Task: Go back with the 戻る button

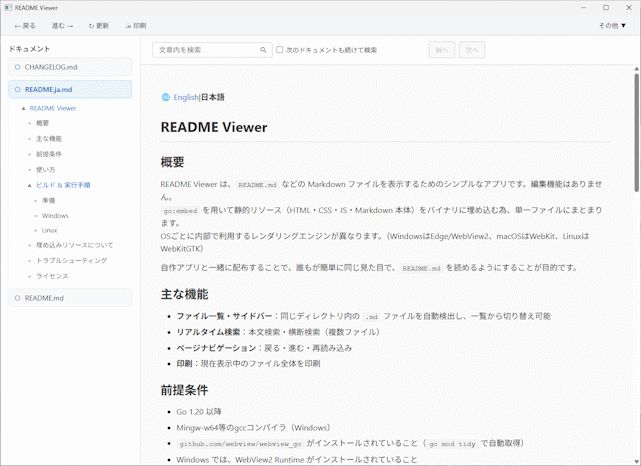Action: [x=25, y=26]
